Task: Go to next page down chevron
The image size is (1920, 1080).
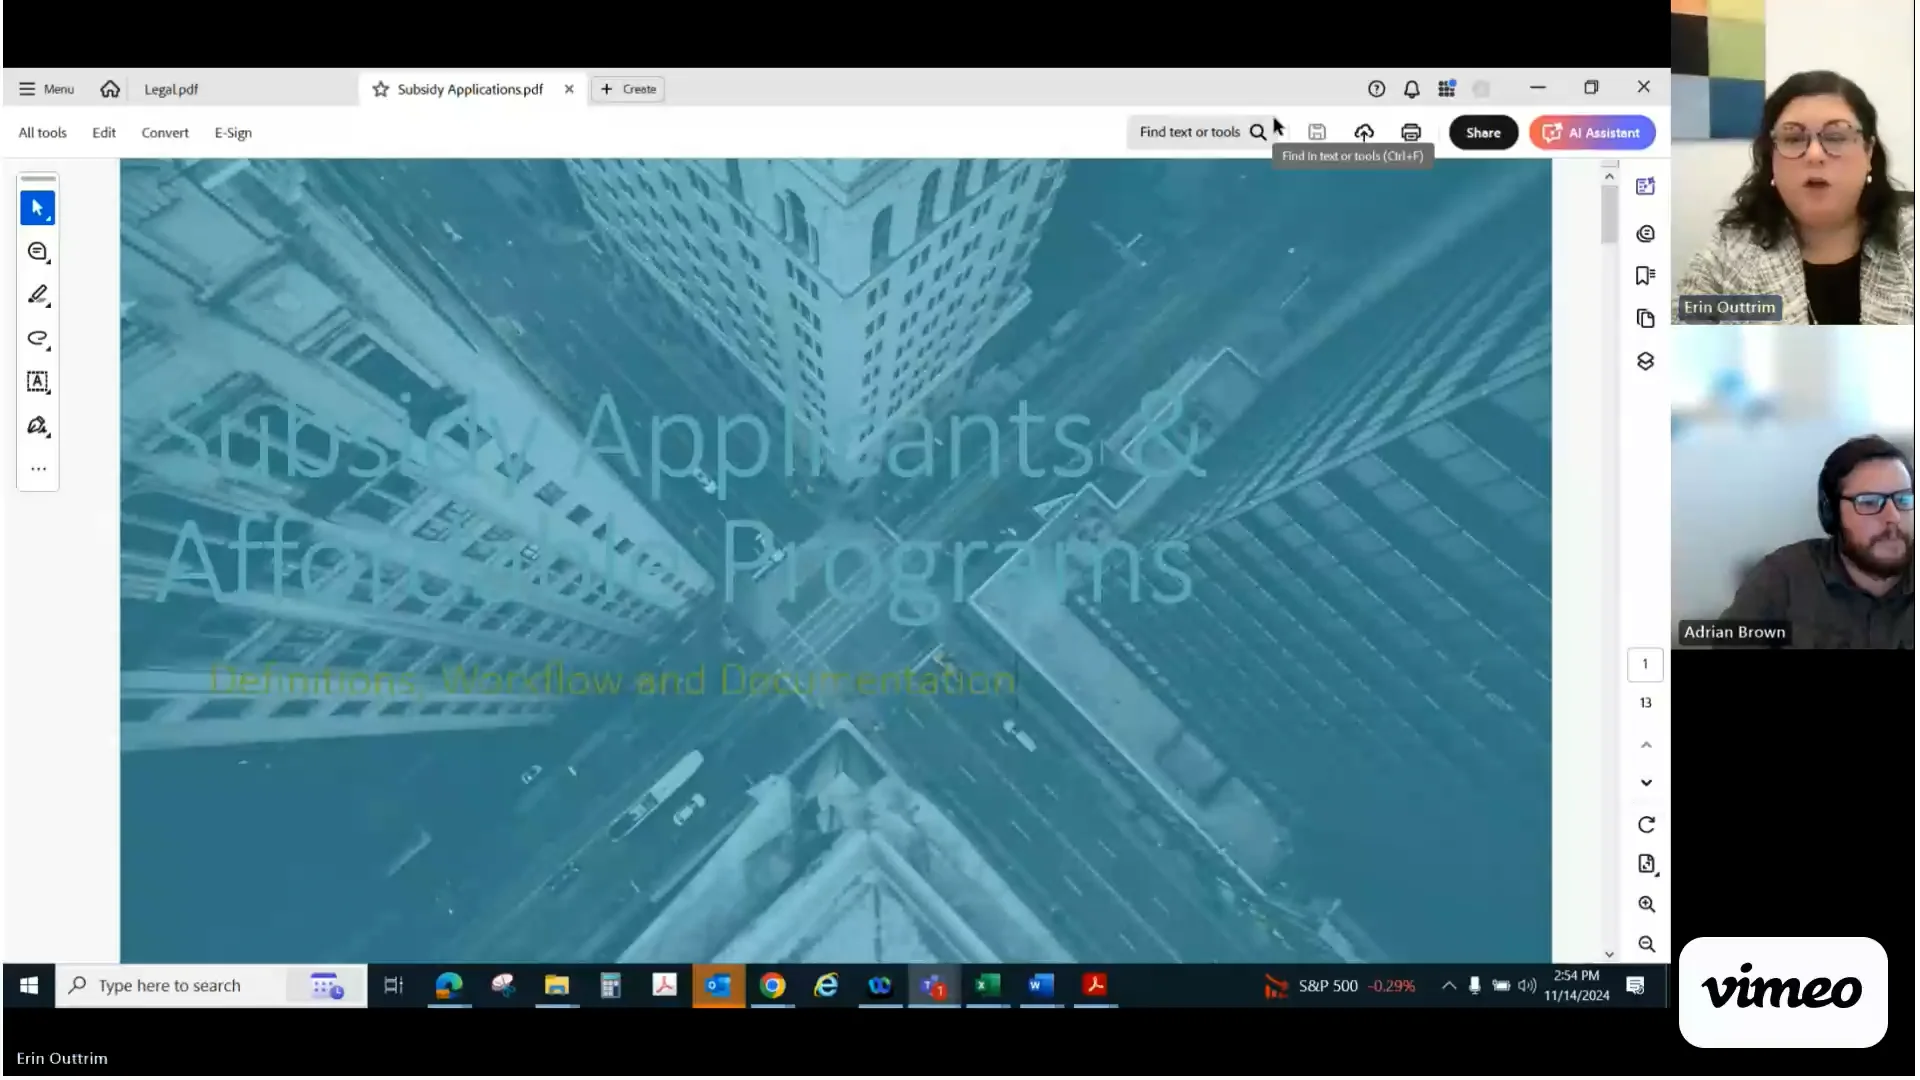Action: point(1646,783)
